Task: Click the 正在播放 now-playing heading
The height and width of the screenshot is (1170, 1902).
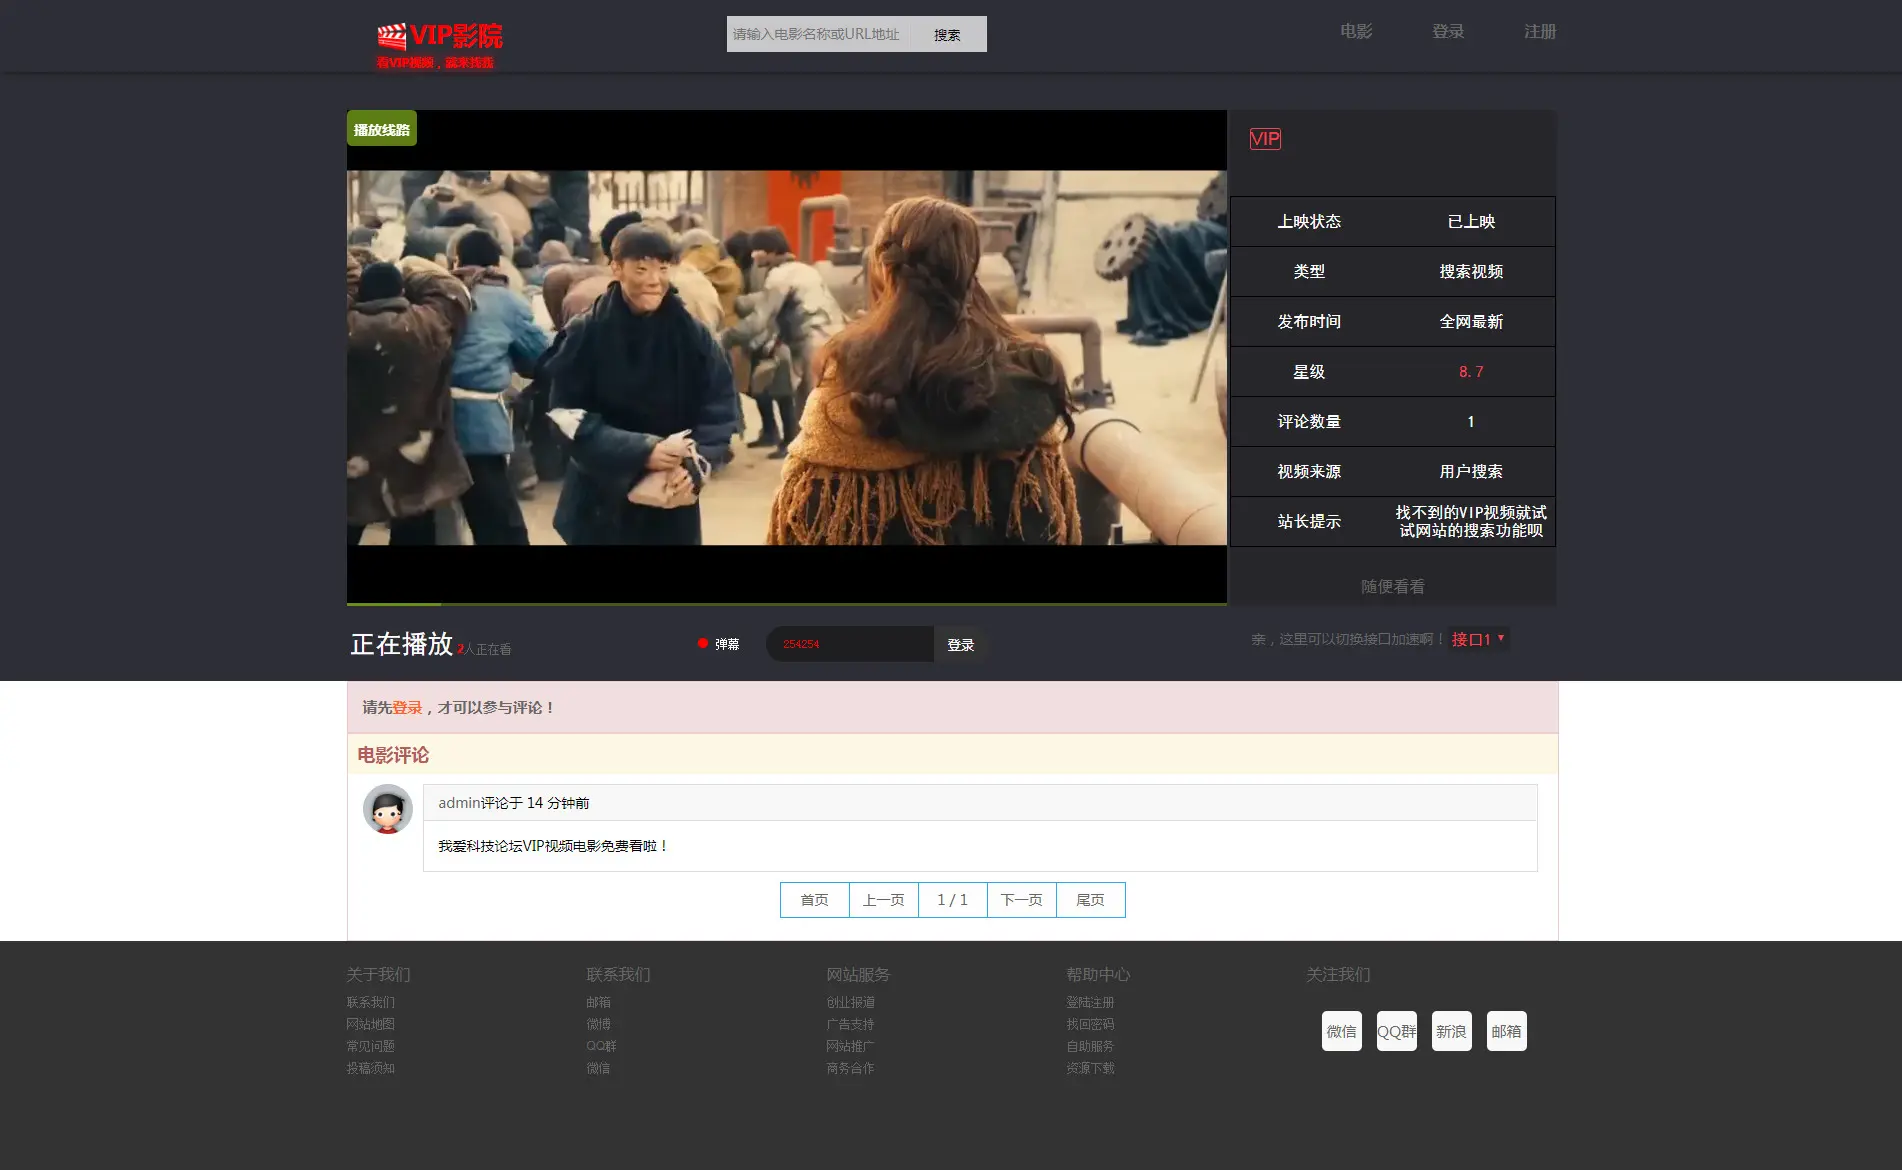Action: click(402, 644)
